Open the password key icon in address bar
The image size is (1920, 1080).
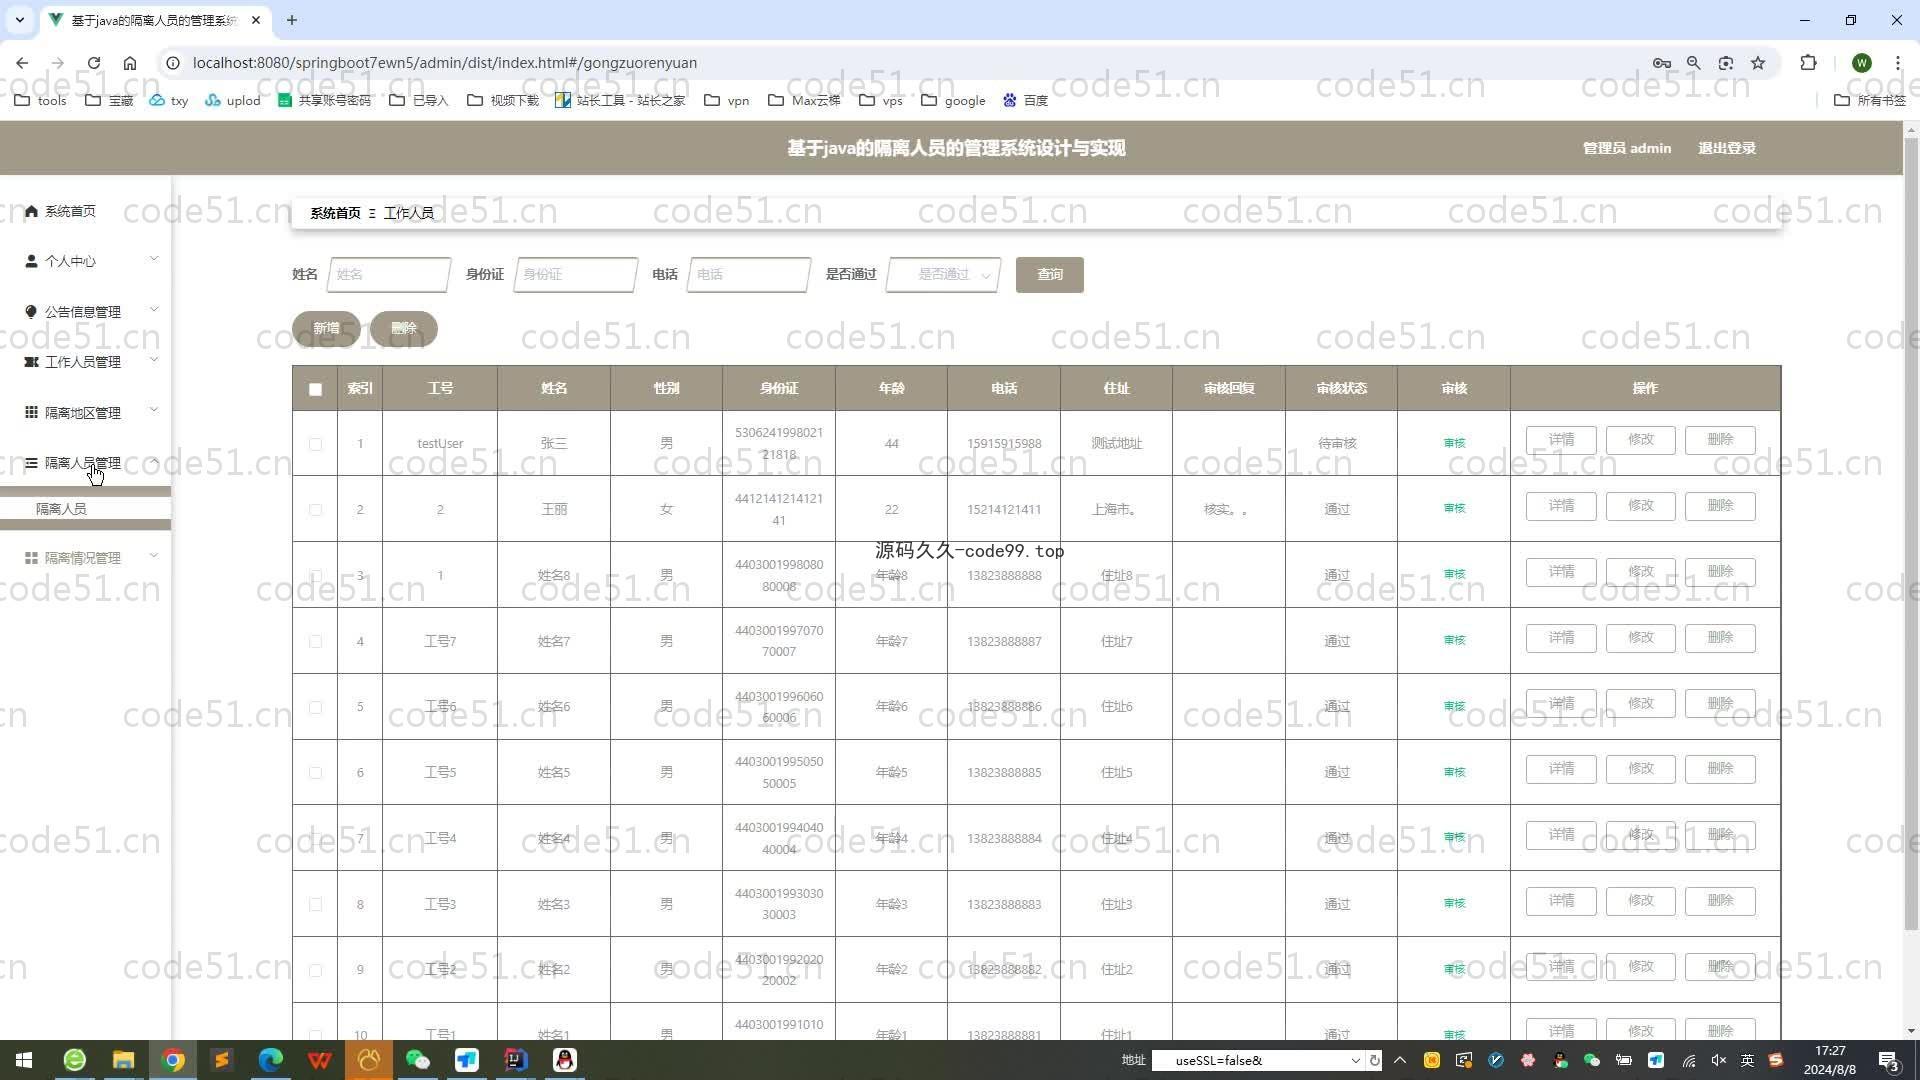click(x=1661, y=63)
